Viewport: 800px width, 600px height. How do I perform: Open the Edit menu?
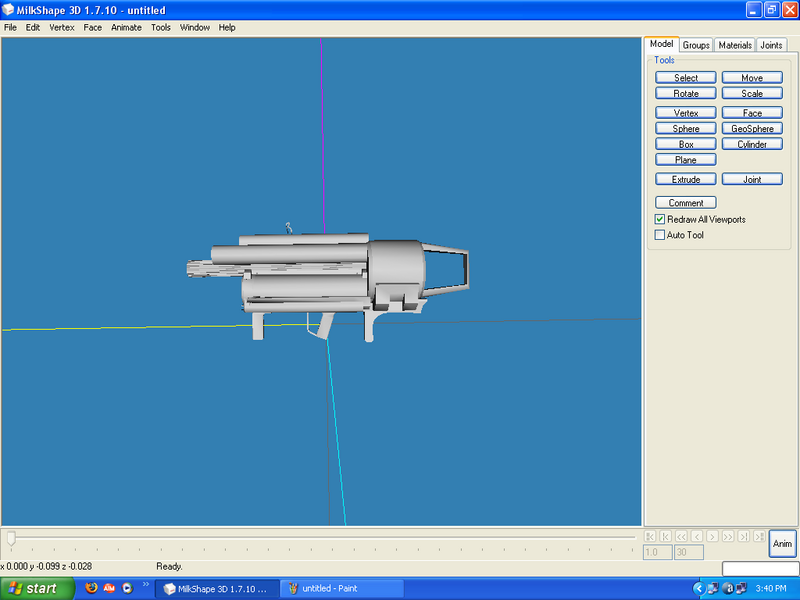click(x=33, y=28)
